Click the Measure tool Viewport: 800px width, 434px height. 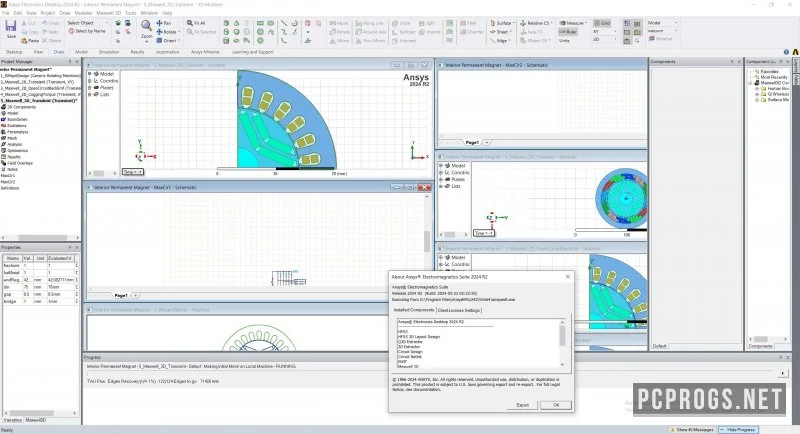[572, 23]
